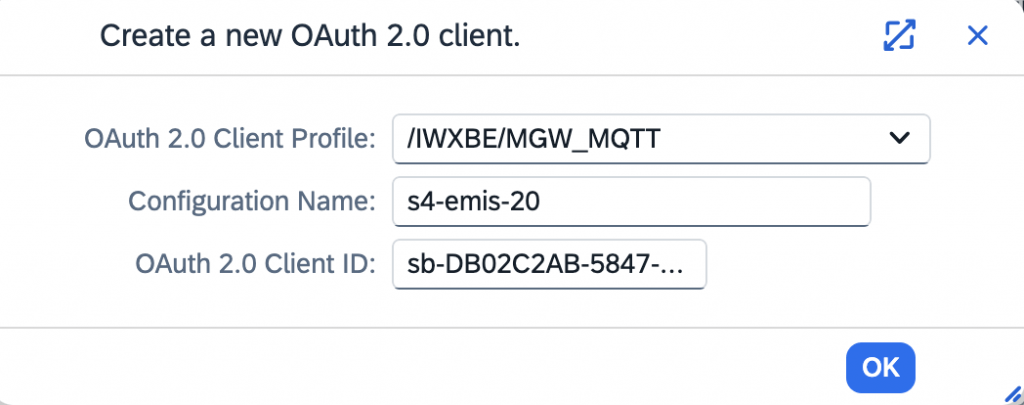This screenshot has height=405, width=1024.
Task: Close the OAuth 2.0 client dialog
Action: coord(977,35)
